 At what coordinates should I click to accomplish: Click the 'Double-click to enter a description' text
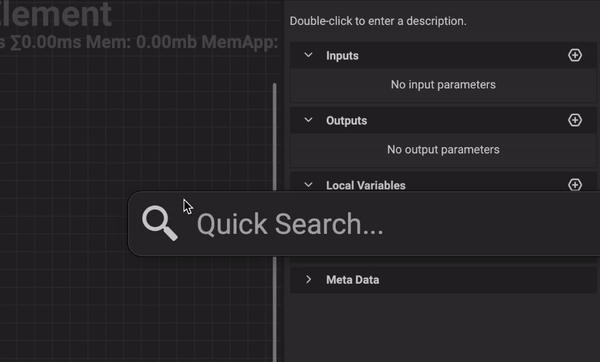click(x=378, y=21)
